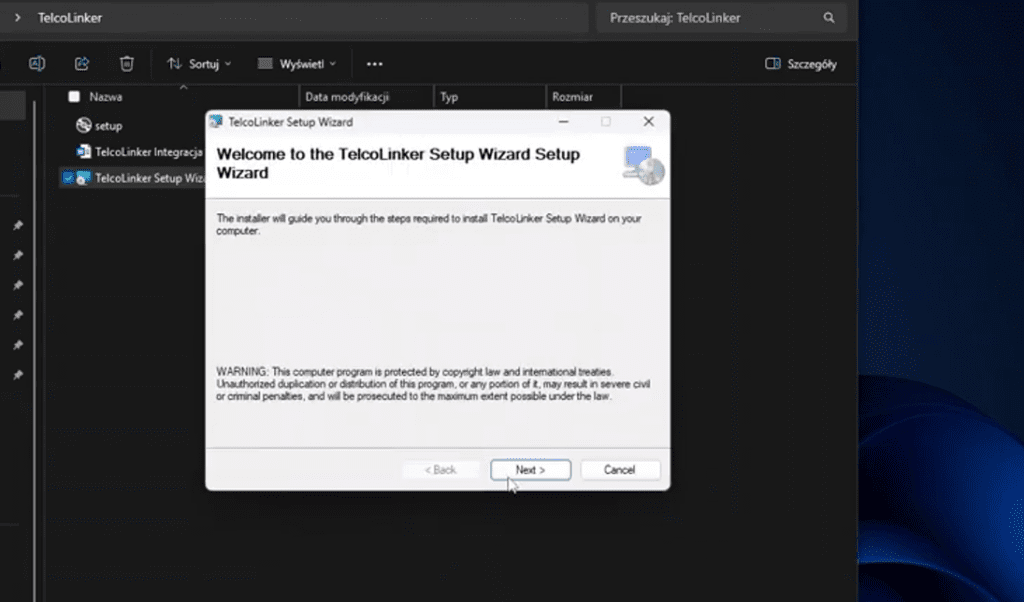Expand the breadcrumb chevron before TelcoLinker
The height and width of the screenshot is (602, 1024).
[18, 18]
